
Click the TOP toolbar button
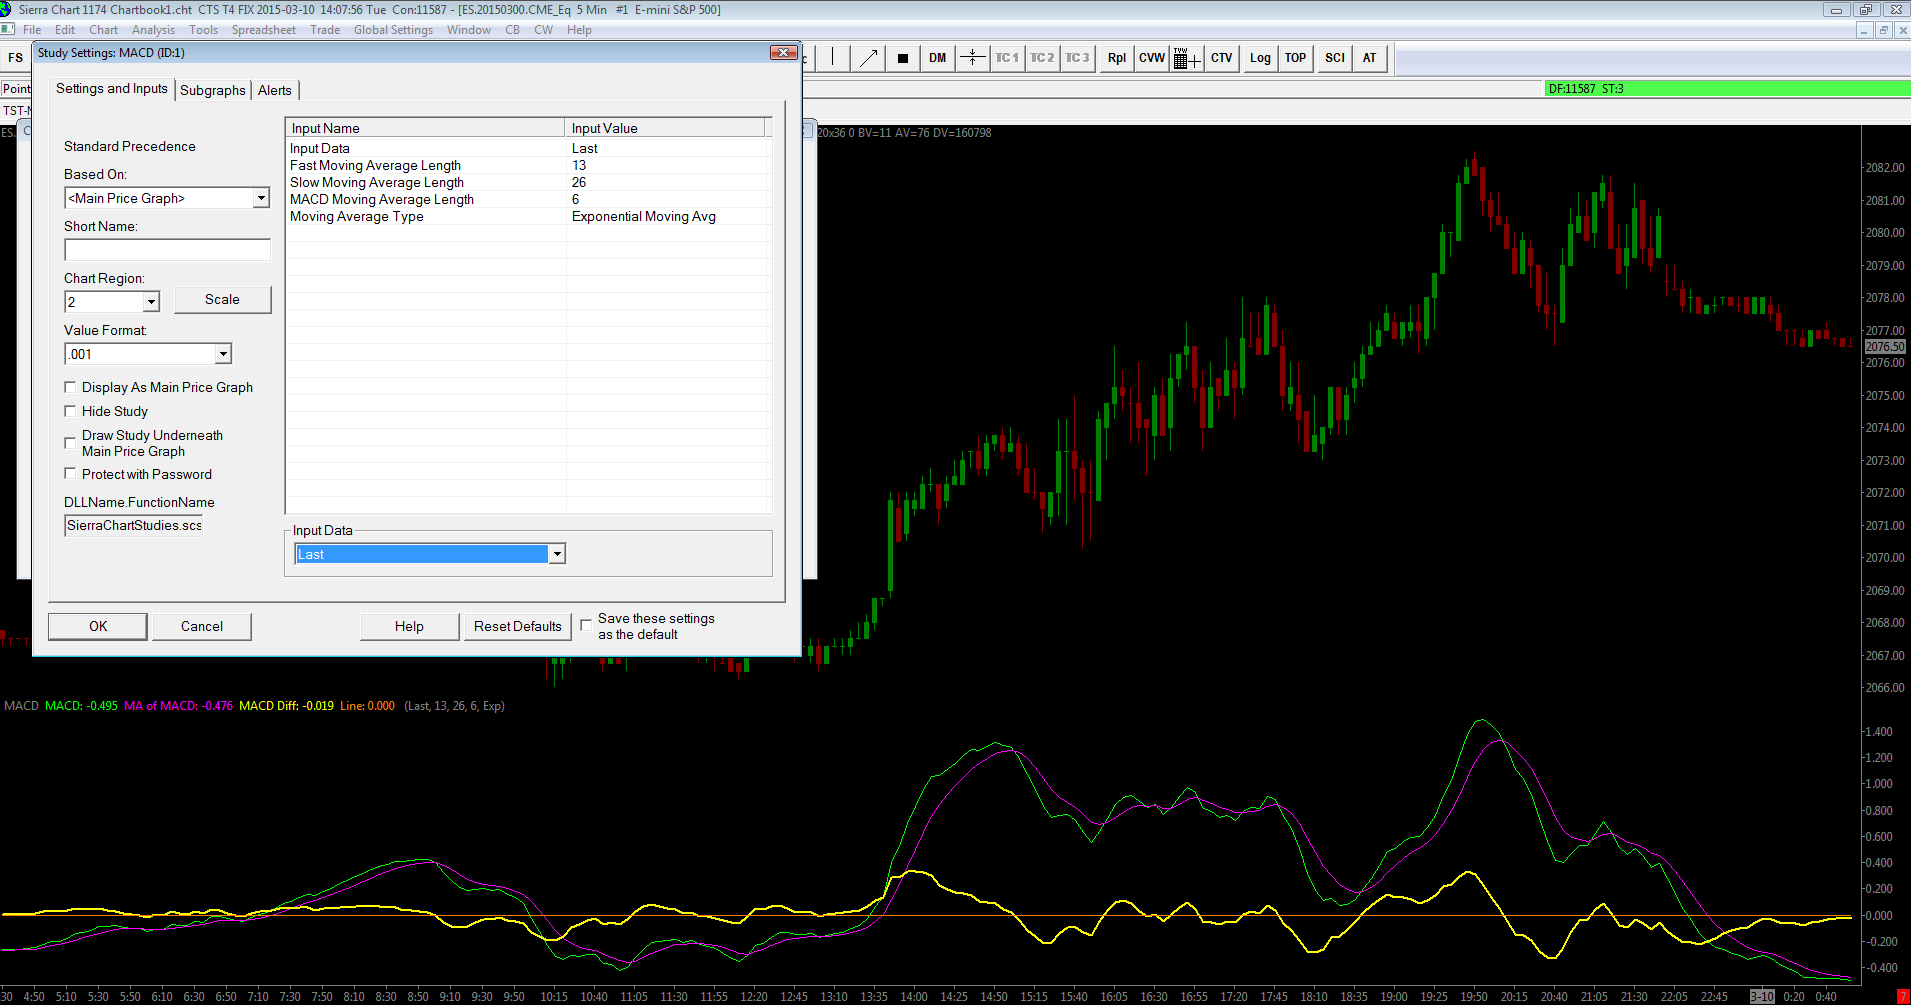pos(1295,58)
